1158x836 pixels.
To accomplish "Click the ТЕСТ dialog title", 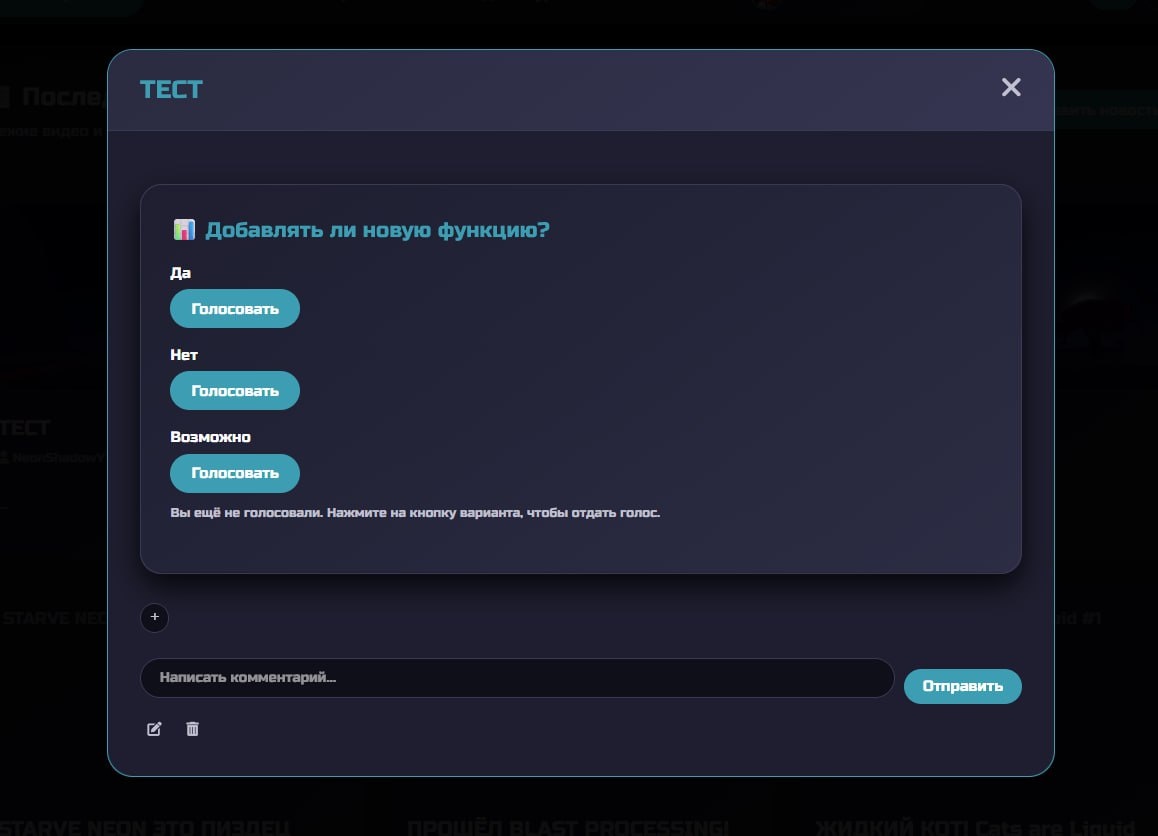I will click(171, 89).
